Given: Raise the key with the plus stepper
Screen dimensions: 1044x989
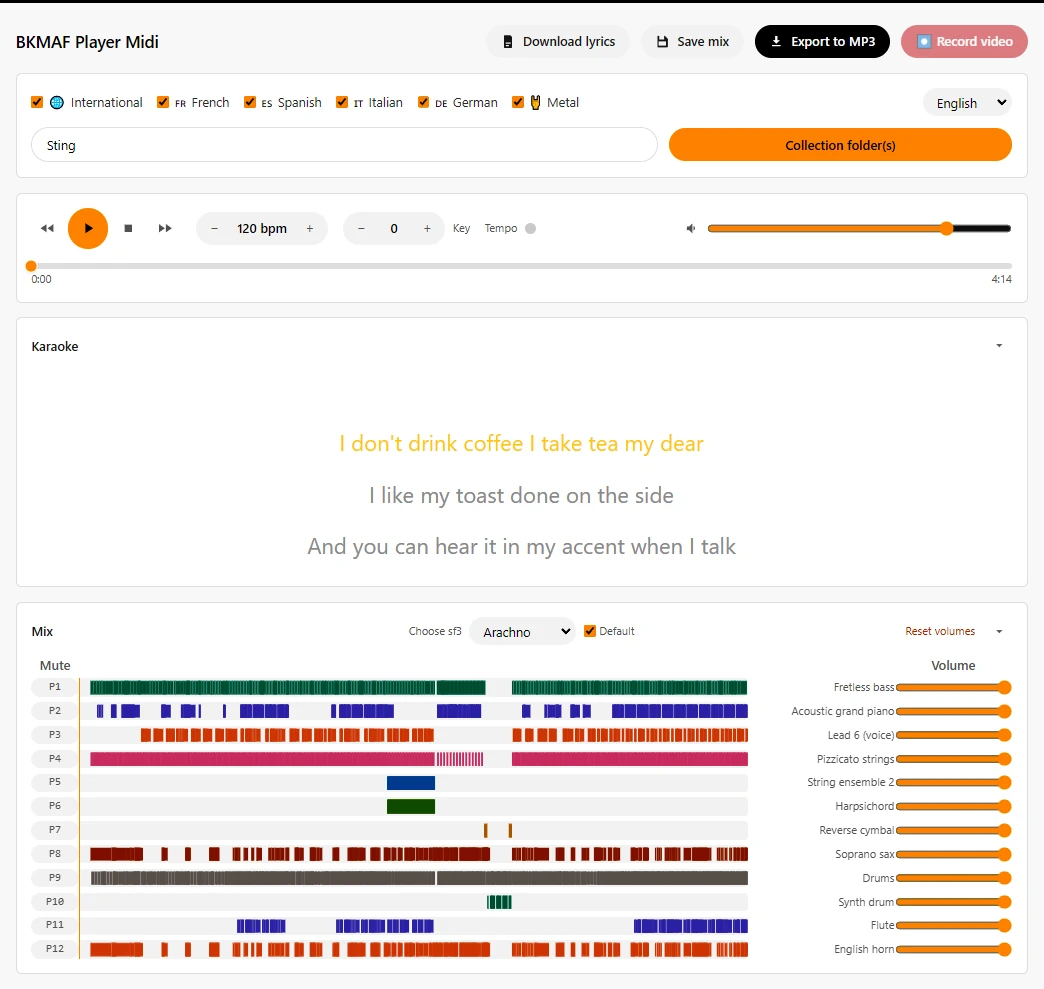Looking at the screenshot, I should pos(427,228).
